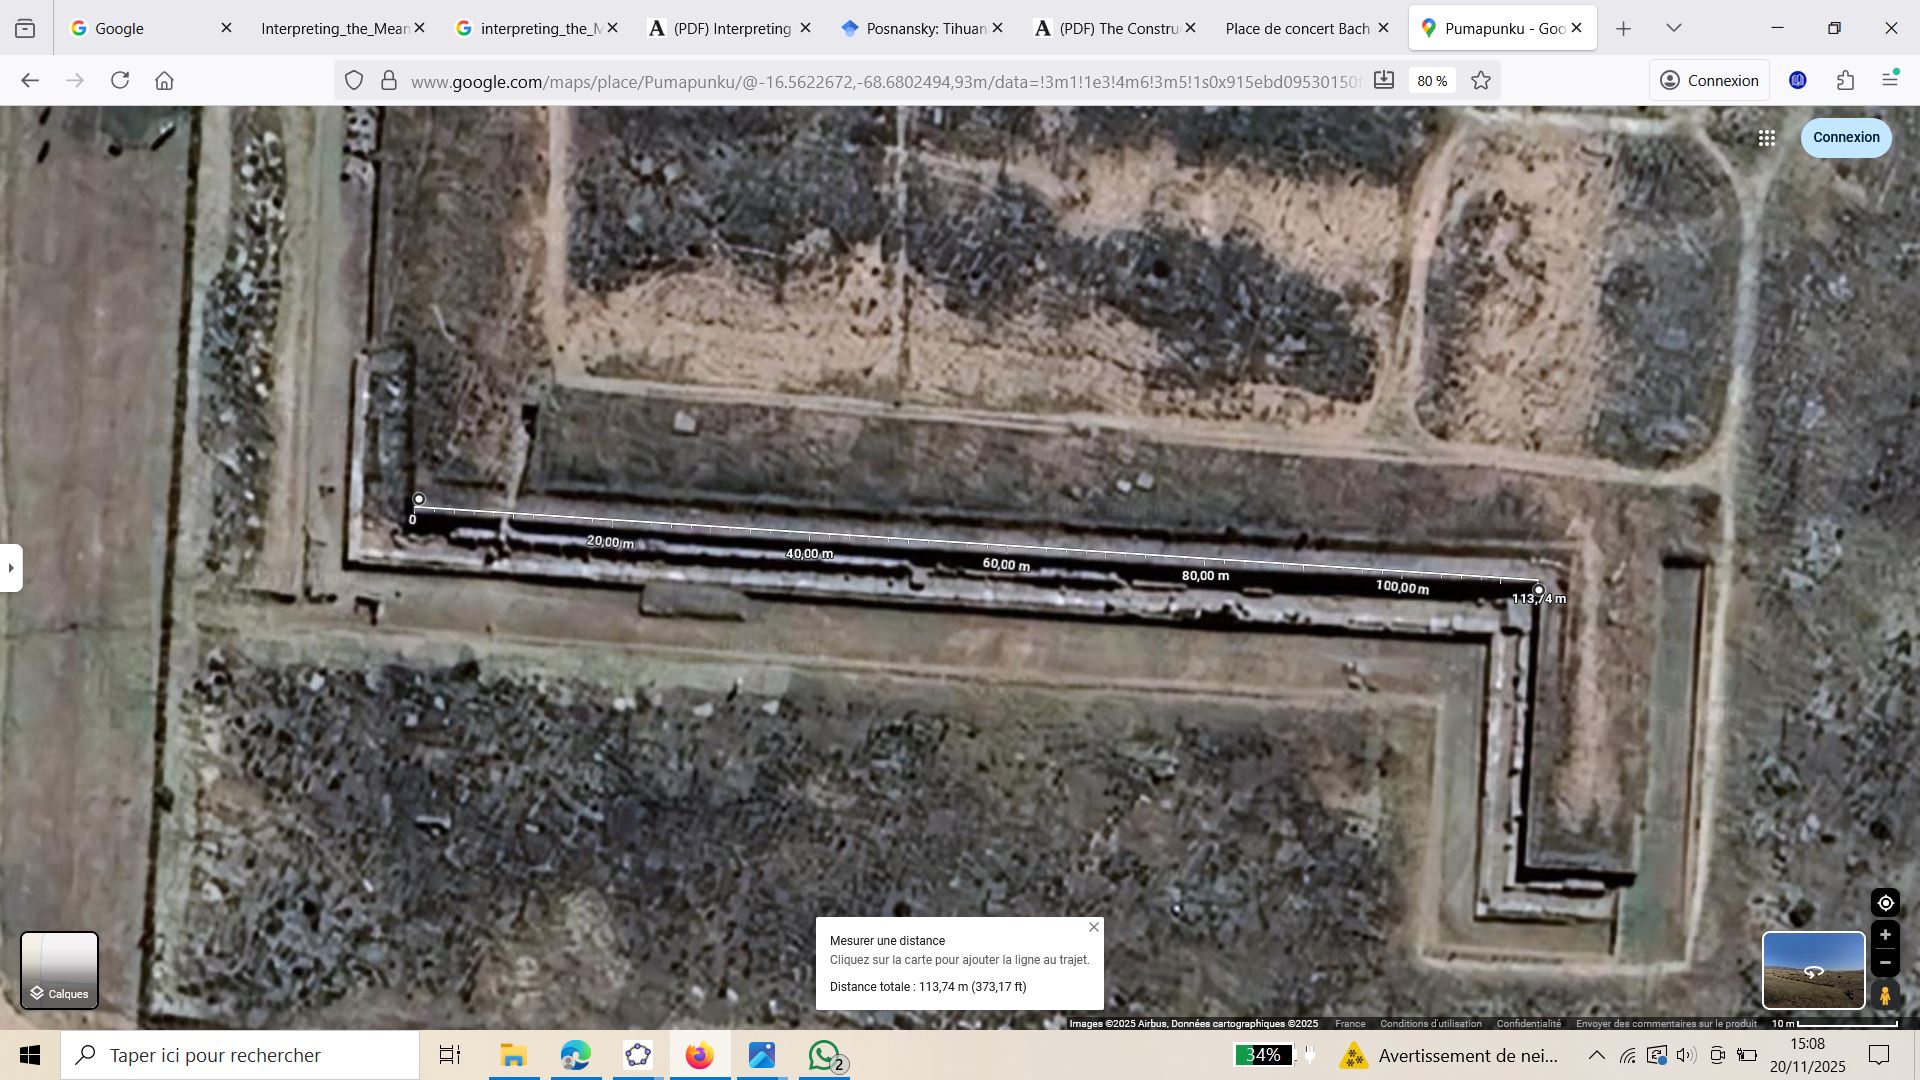Image resolution: width=1920 pixels, height=1080 pixels.
Task: Zoom in the map with plus
Action: click(1885, 935)
